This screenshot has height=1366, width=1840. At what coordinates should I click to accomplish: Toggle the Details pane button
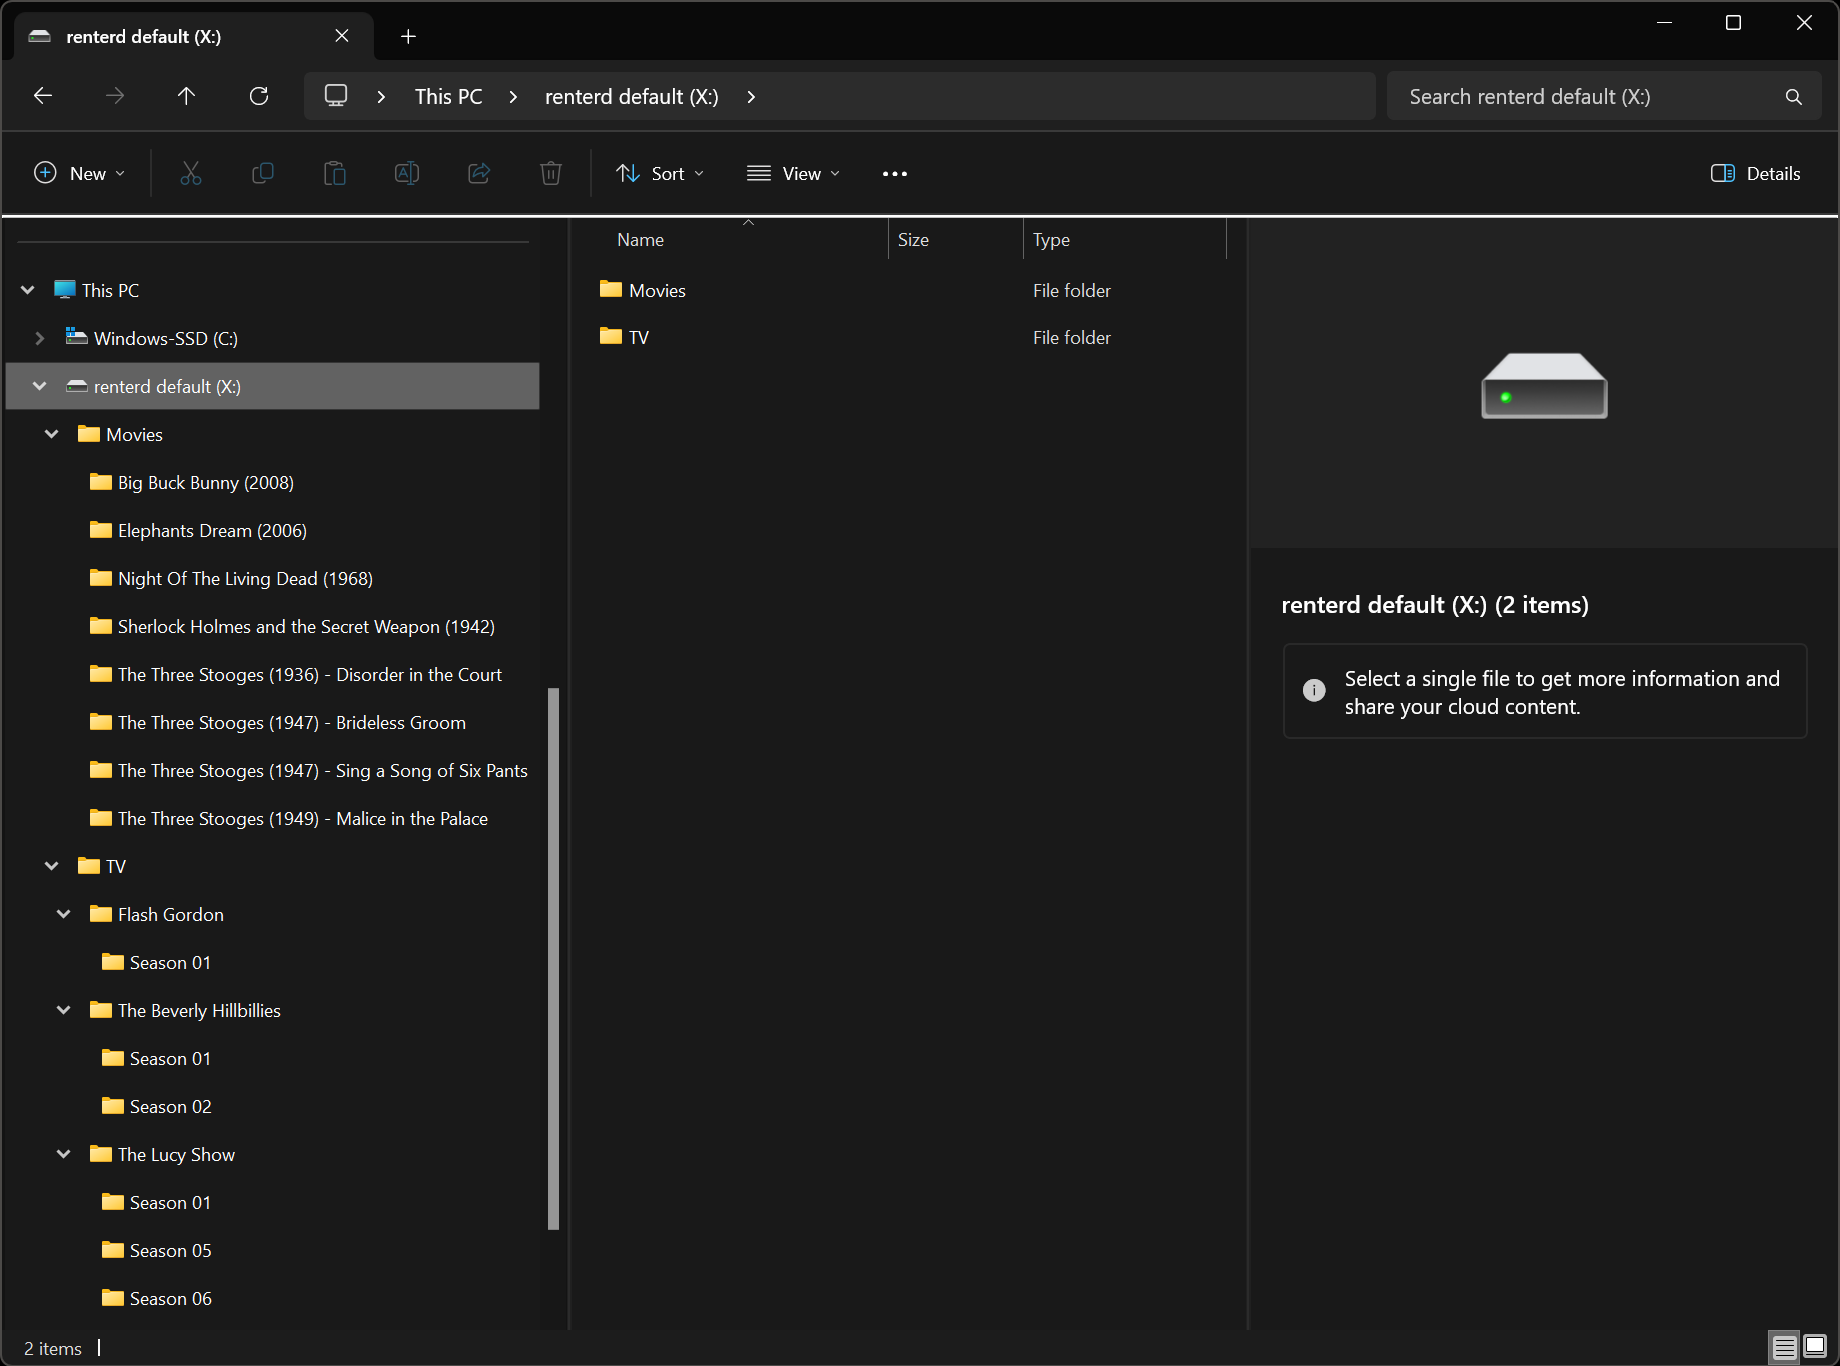(x=1756, y=174)
